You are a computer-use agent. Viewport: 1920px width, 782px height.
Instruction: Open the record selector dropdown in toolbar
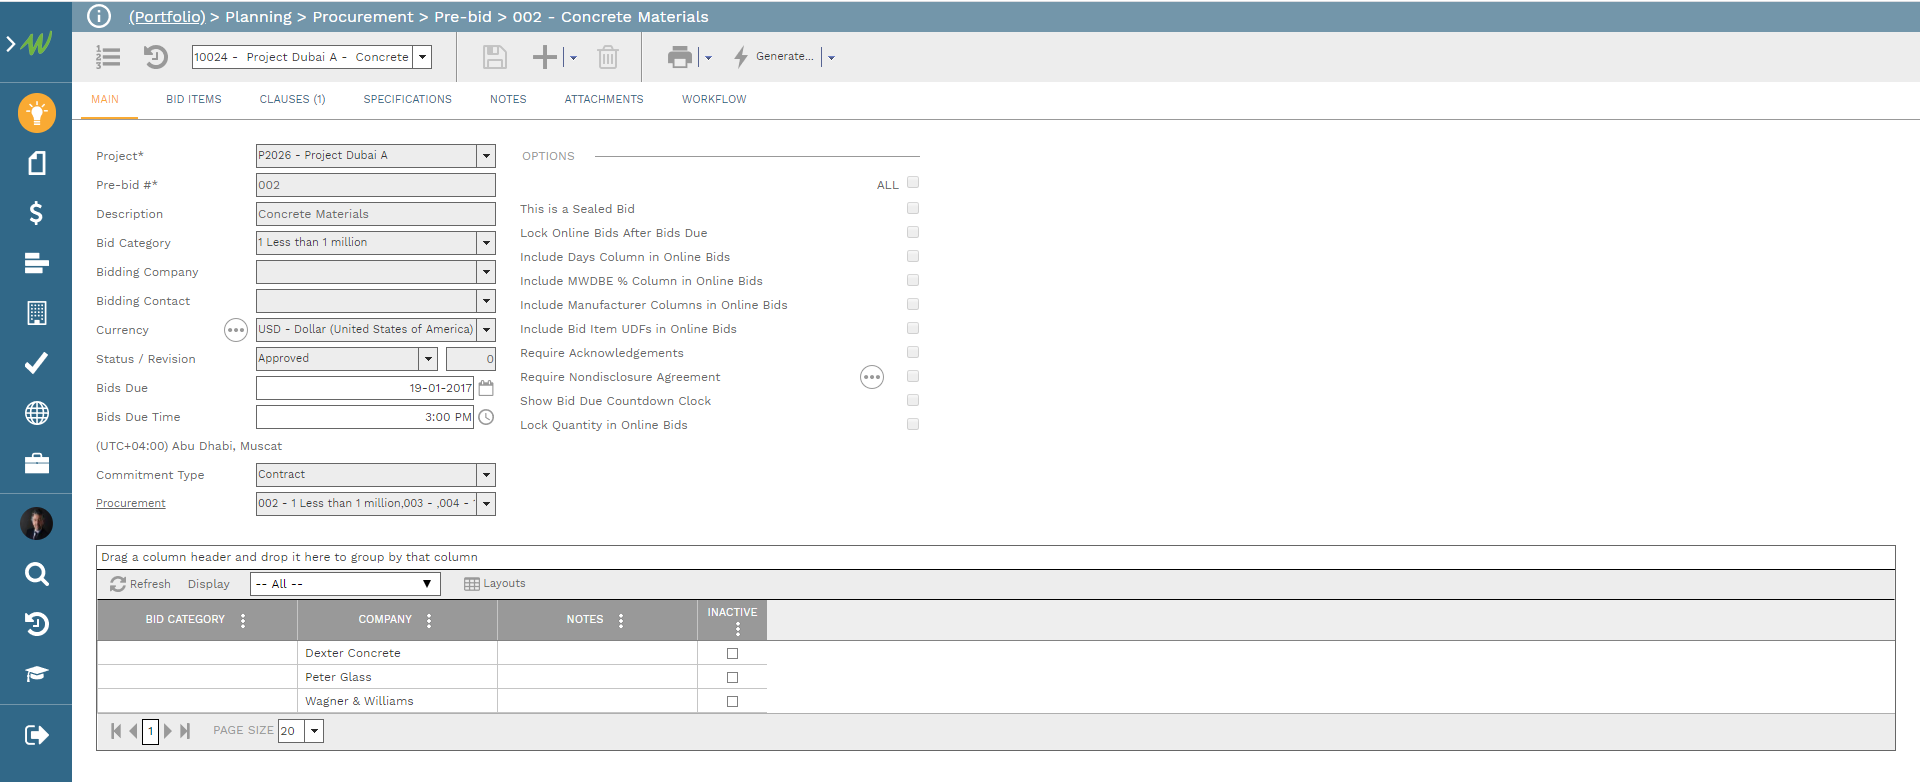tap(423, 57)
